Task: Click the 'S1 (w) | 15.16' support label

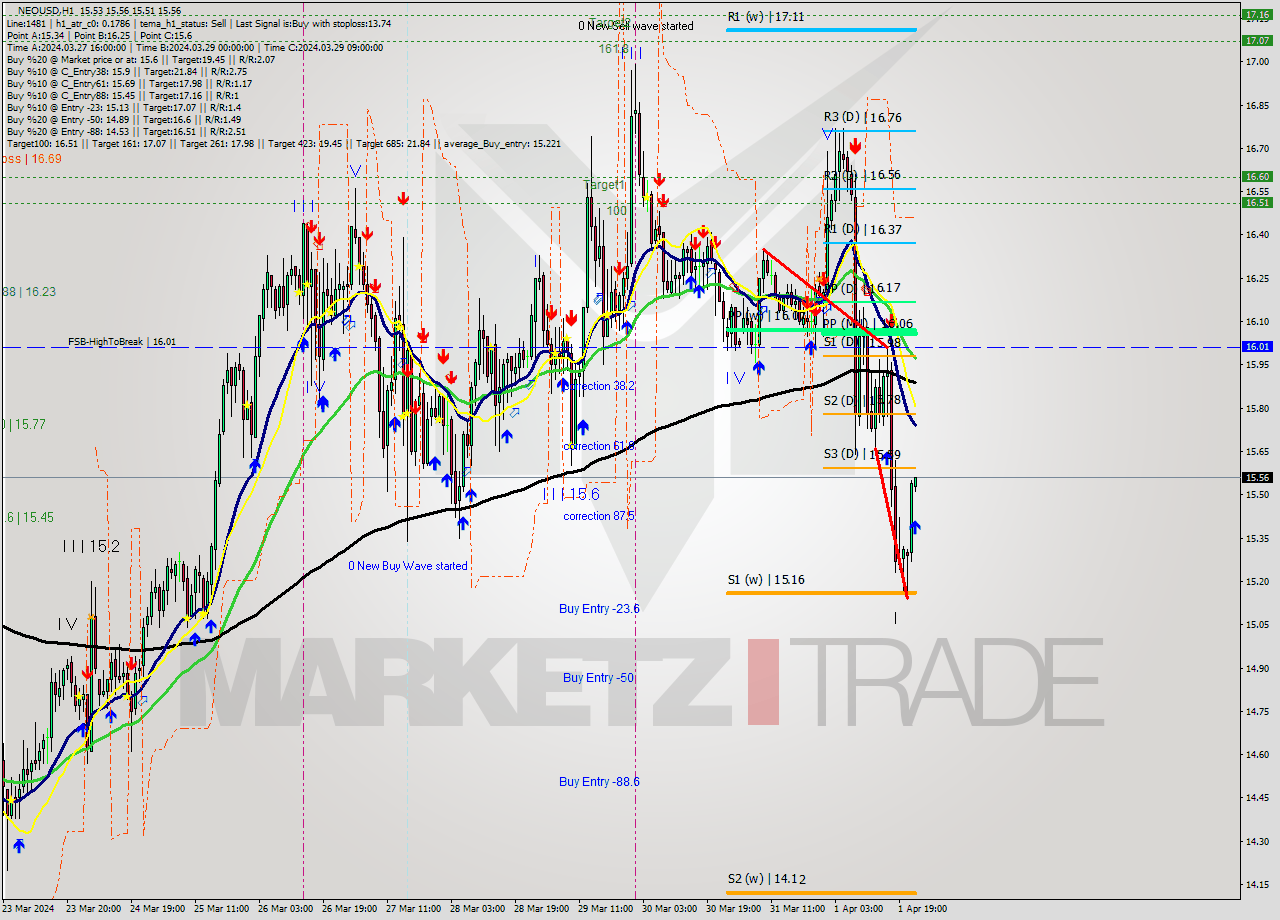Action: (x=766, y=579)
